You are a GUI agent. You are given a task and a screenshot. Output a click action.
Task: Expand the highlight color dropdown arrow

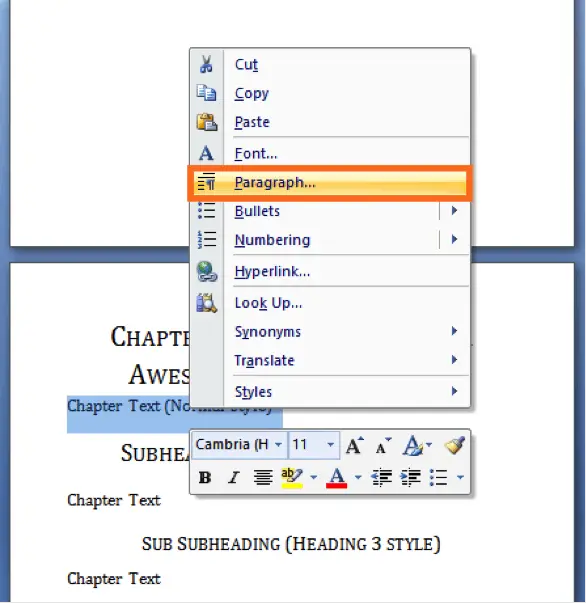click(314, 478)
